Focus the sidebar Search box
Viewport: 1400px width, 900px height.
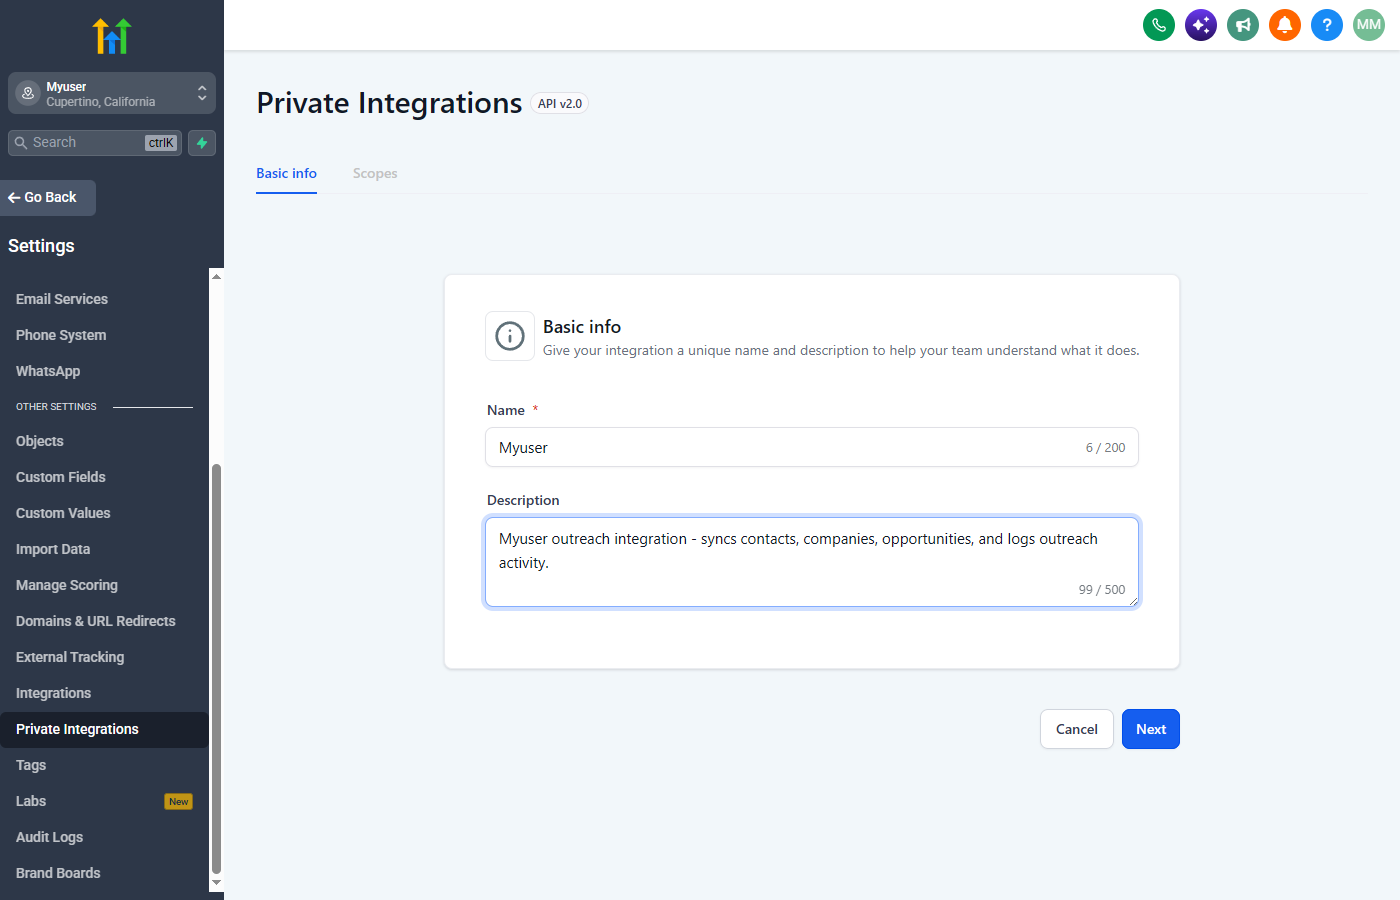tap(95, 143)
